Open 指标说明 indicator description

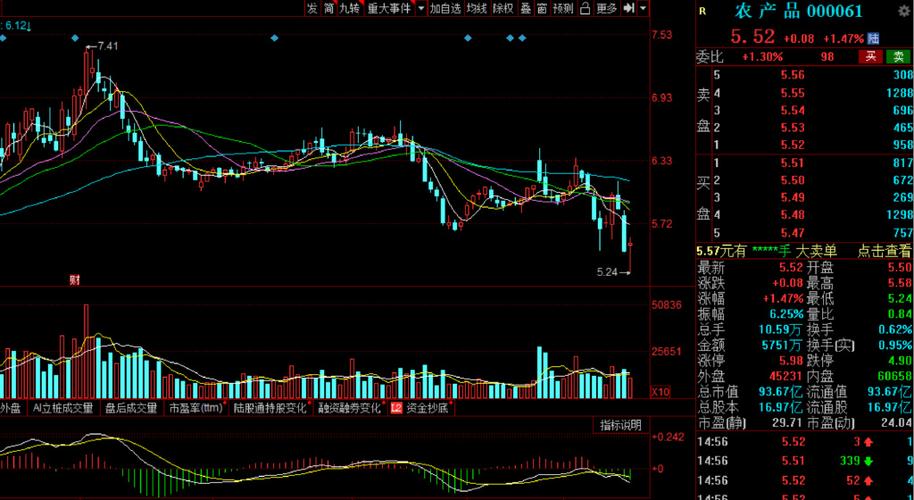[621, 425]
